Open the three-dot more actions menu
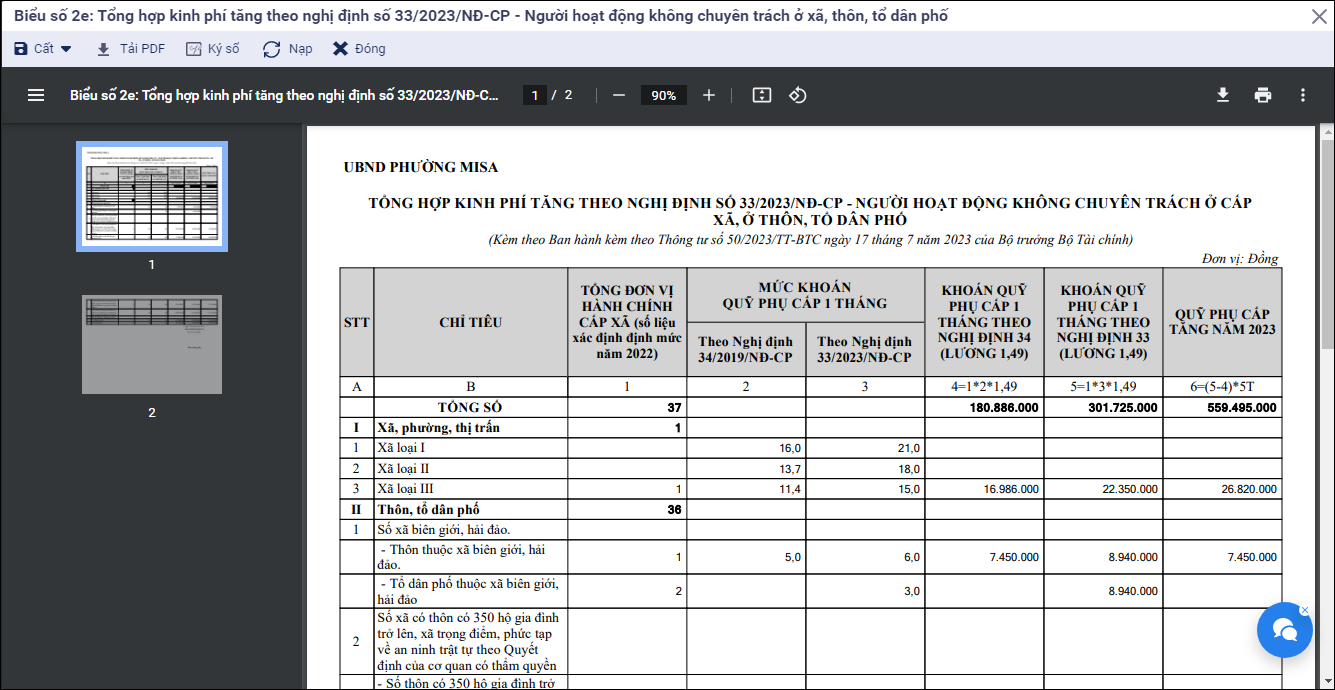The width and height of the screenshot is (1335, 690). pos(1303,95)
